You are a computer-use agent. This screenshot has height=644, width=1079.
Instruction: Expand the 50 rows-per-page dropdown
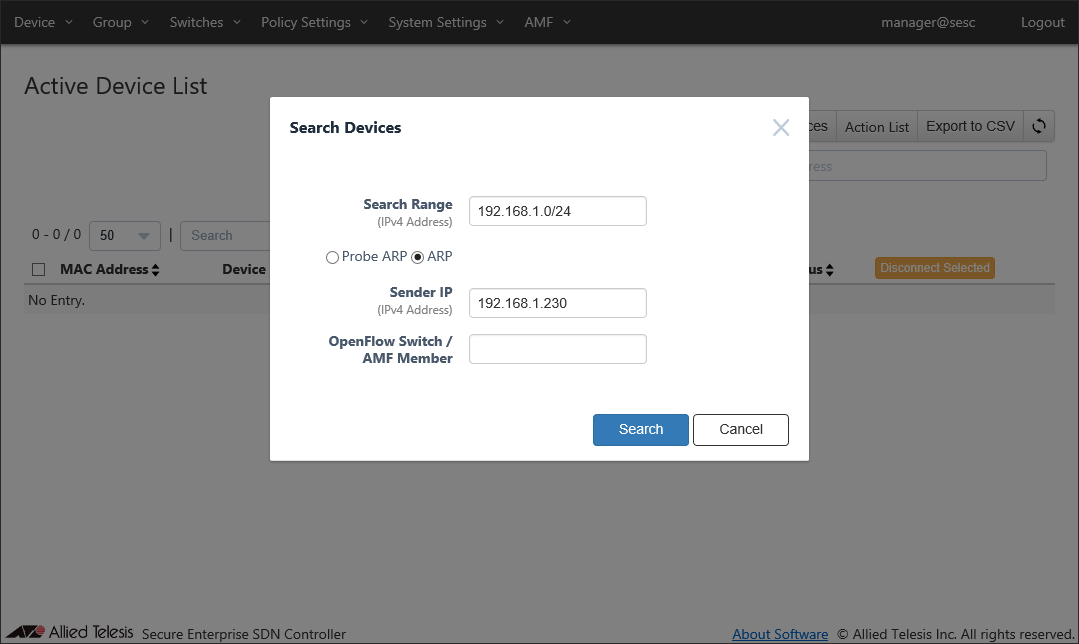pyautogui.click(x=125, y=235)
